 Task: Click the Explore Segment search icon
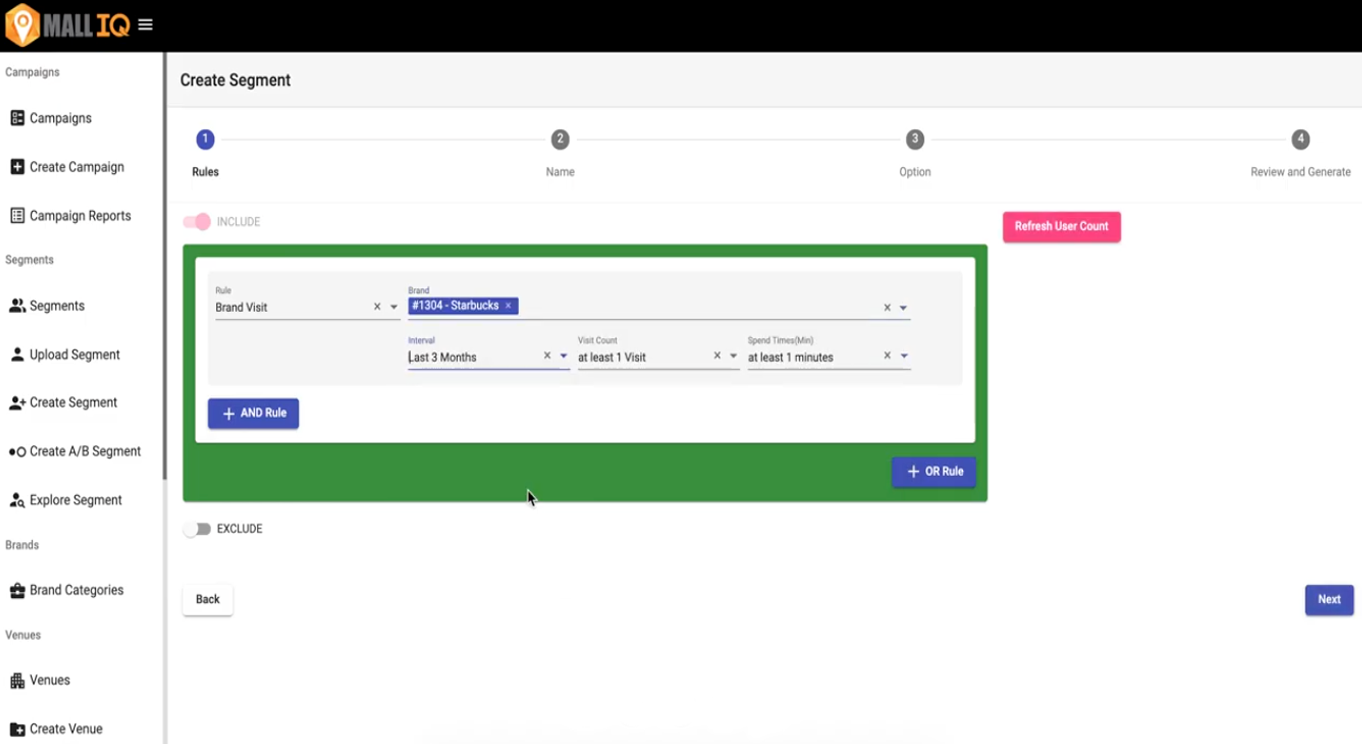[17, 500]
